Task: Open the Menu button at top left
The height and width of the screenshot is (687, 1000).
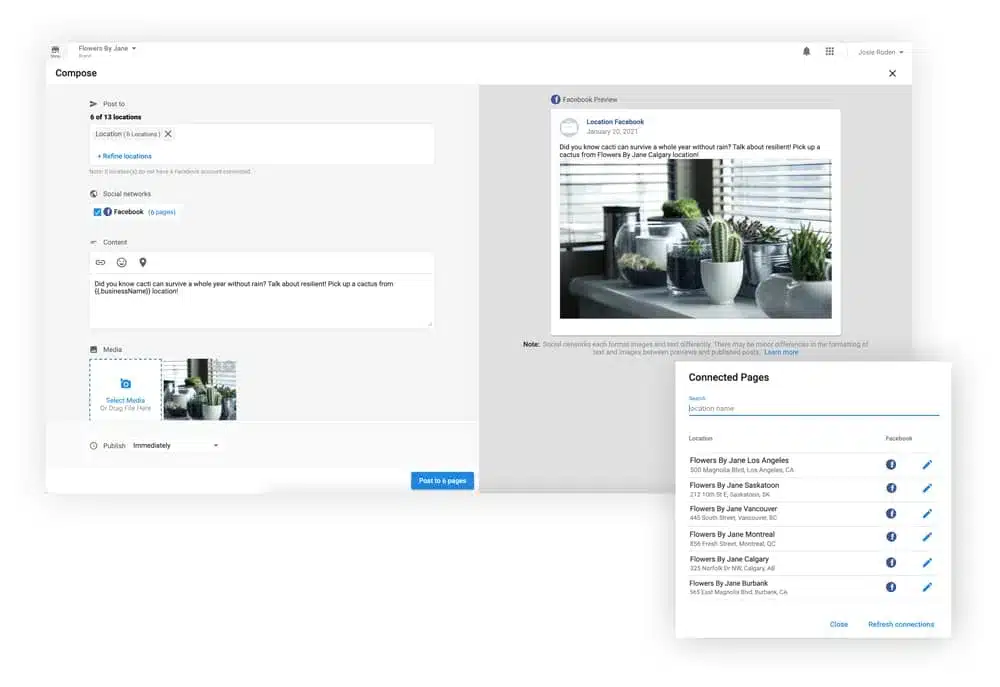Action: (x=55, y=51)
